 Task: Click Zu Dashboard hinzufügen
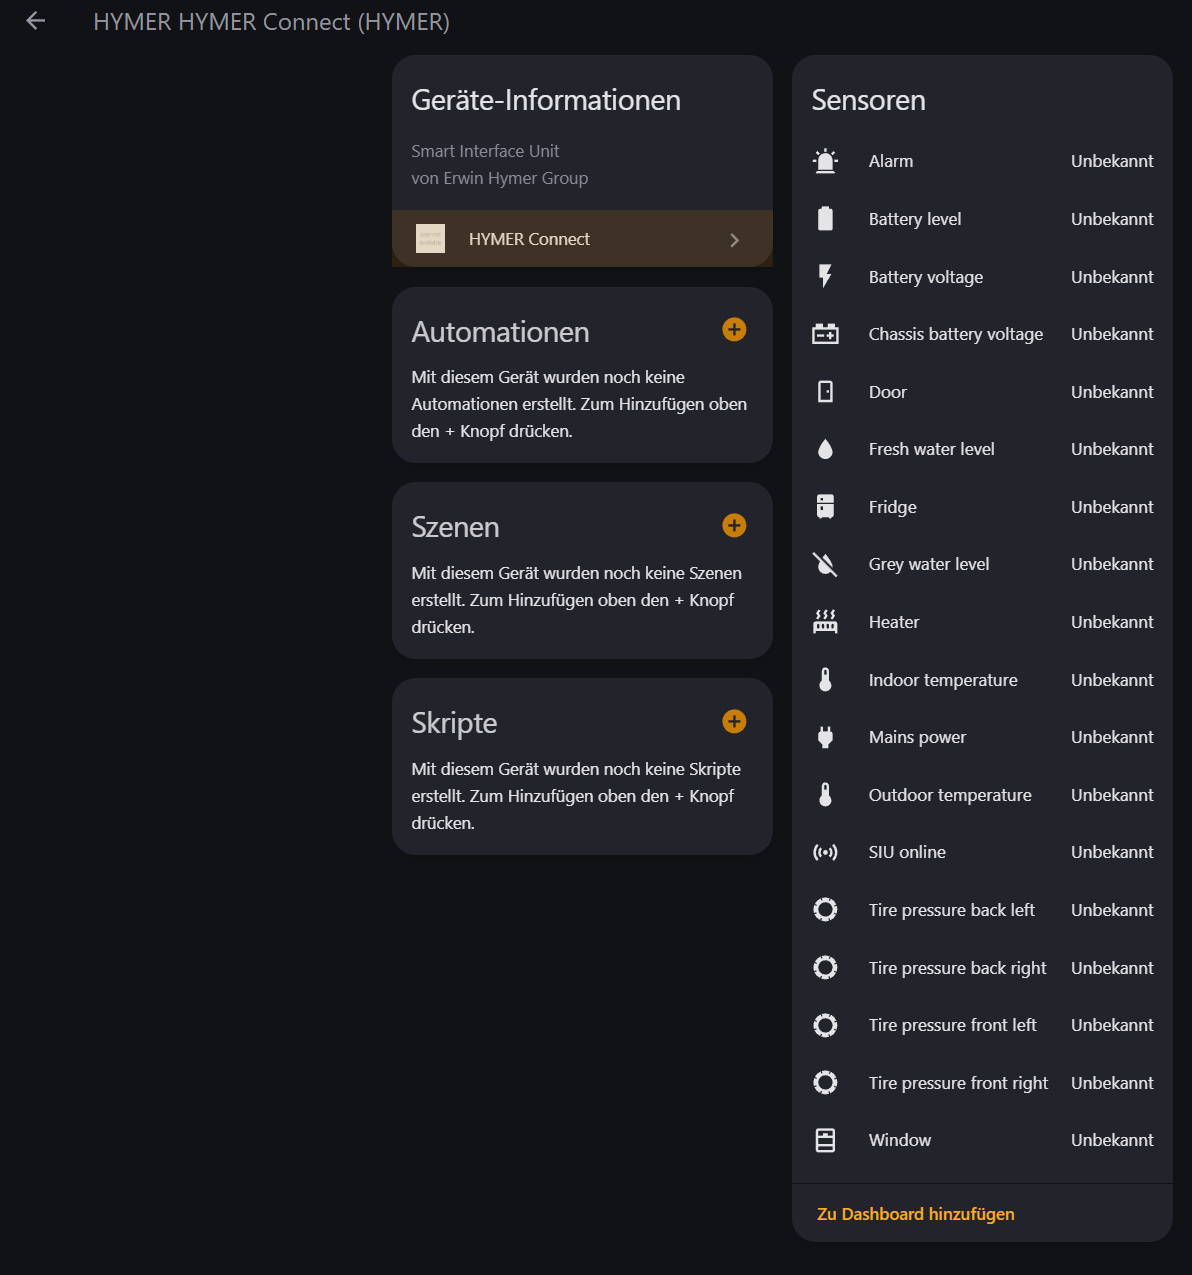915,1213
